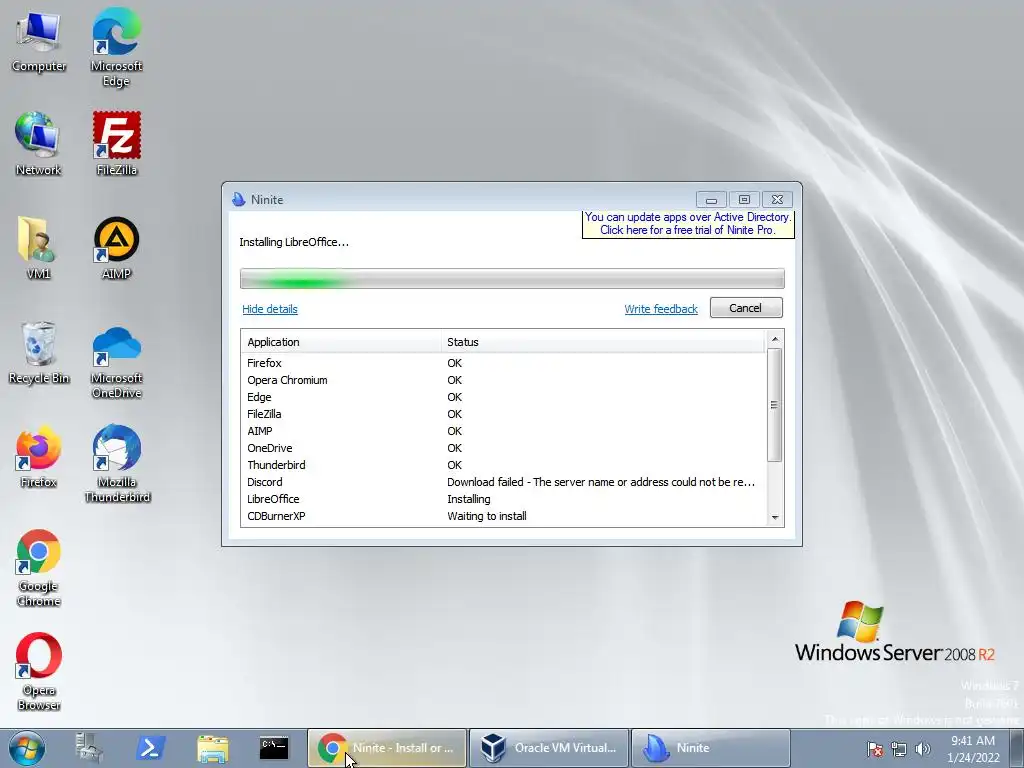Select the Google Chrome desktop shortcut
Screen dimensions: 1024x768
click(39, 568)
